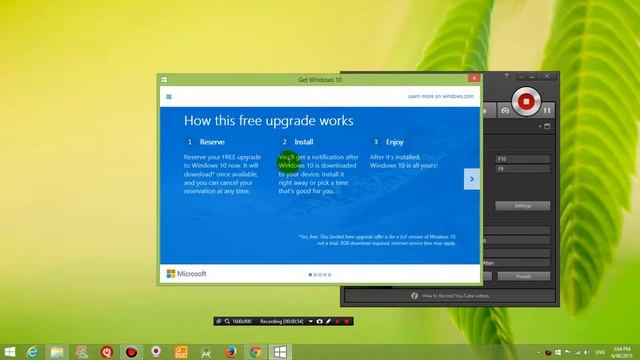Viewport: 640px width, 360px height.
Task: Open Bandicam help question mark
Action: click(x=506, y=76)
